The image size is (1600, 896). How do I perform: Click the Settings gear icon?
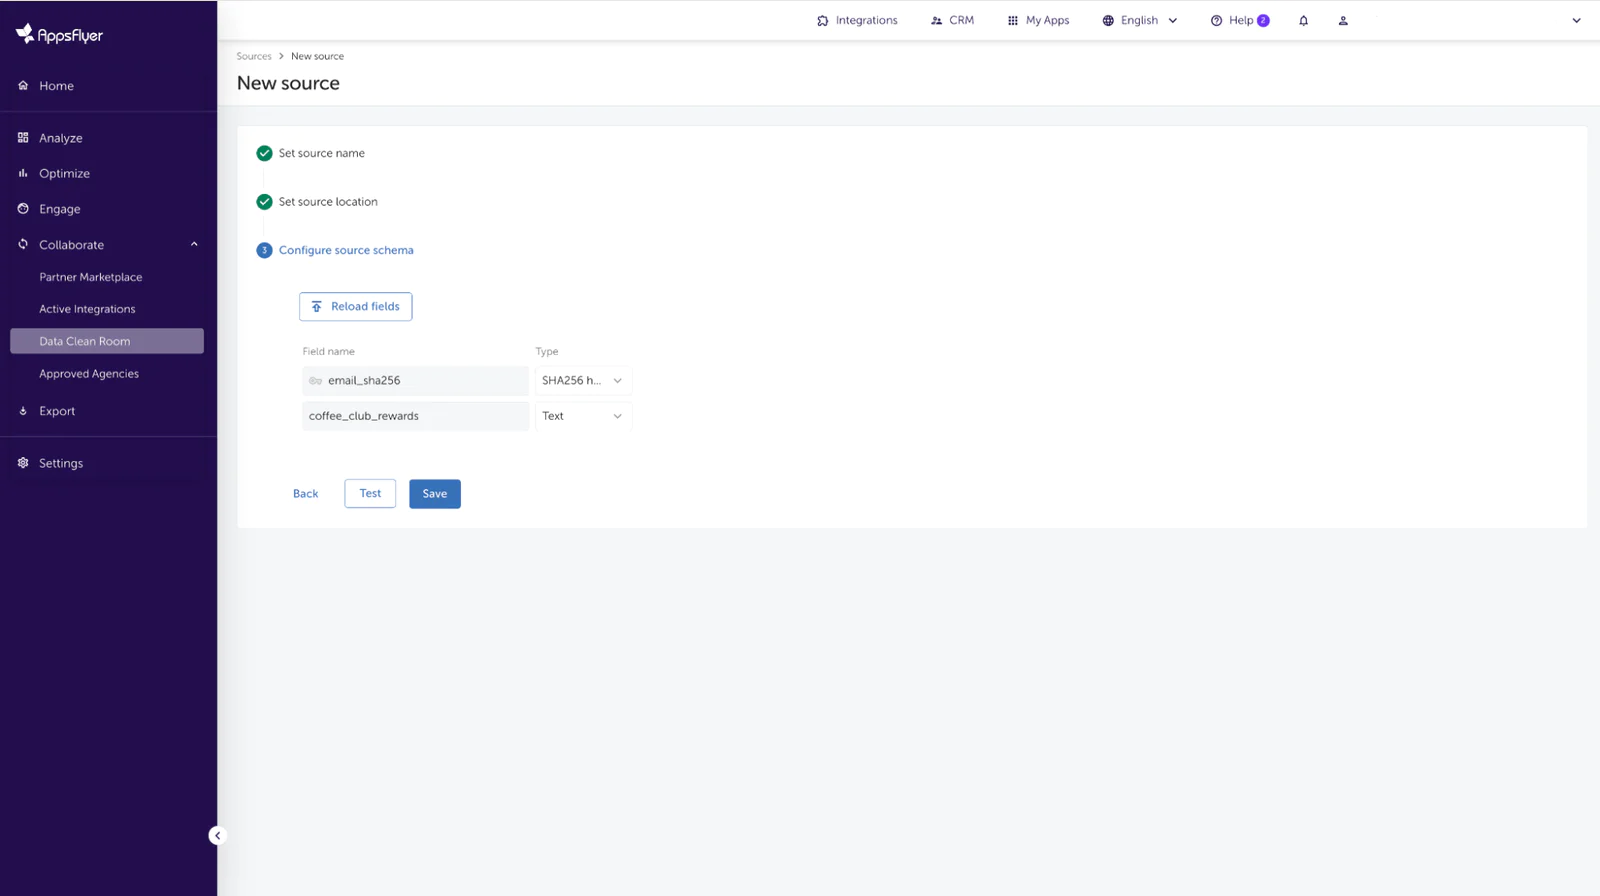pos(23,463)
